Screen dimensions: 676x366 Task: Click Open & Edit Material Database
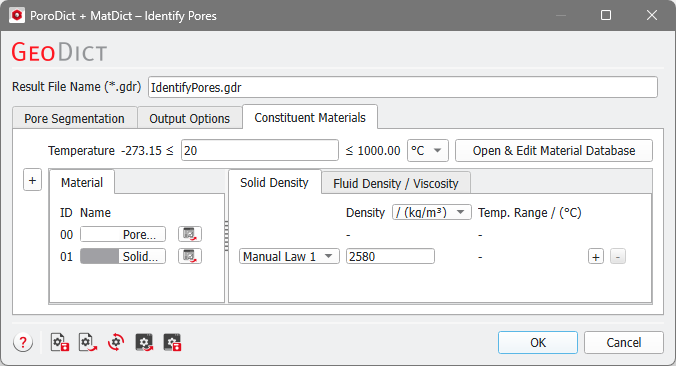tap(554, 150)
